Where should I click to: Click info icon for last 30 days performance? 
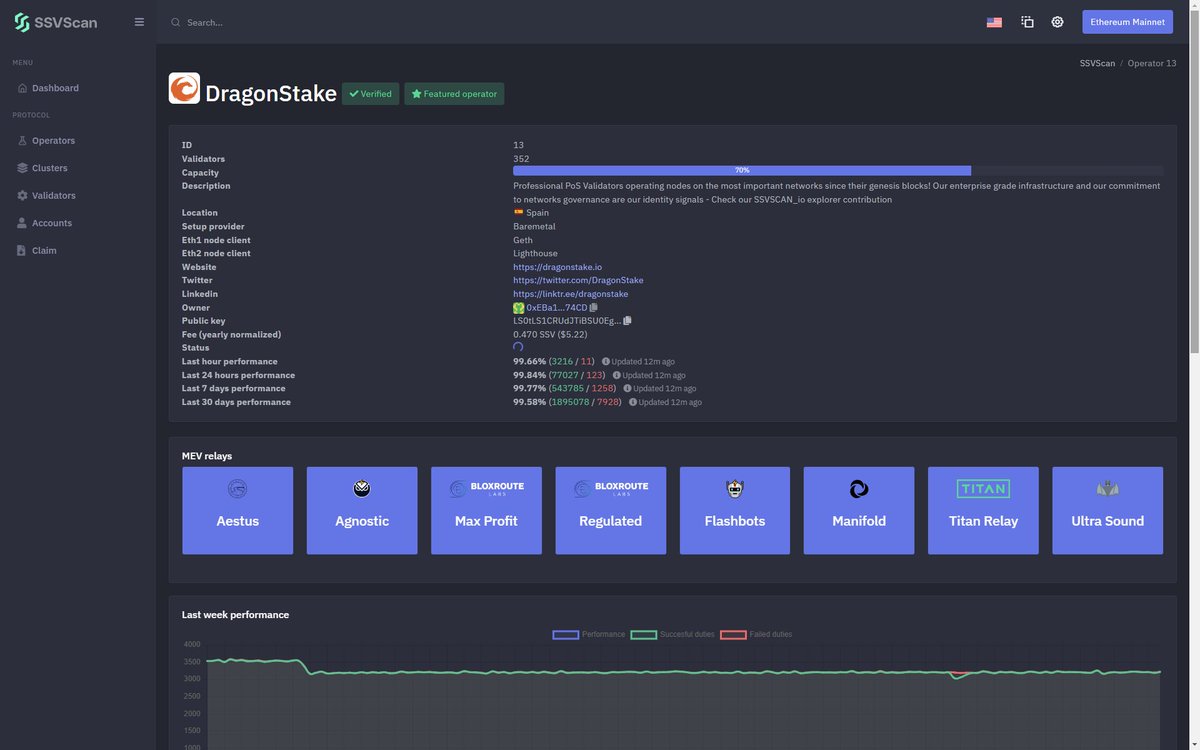point(633,402)
